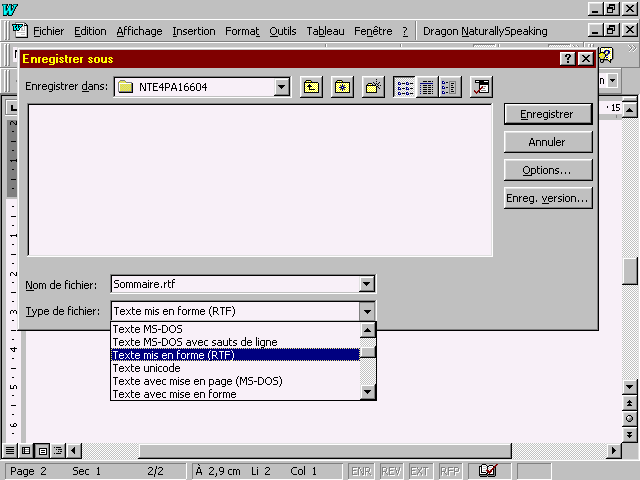Expand the Enregistrer dans folder dropdown

pos(281,87)
